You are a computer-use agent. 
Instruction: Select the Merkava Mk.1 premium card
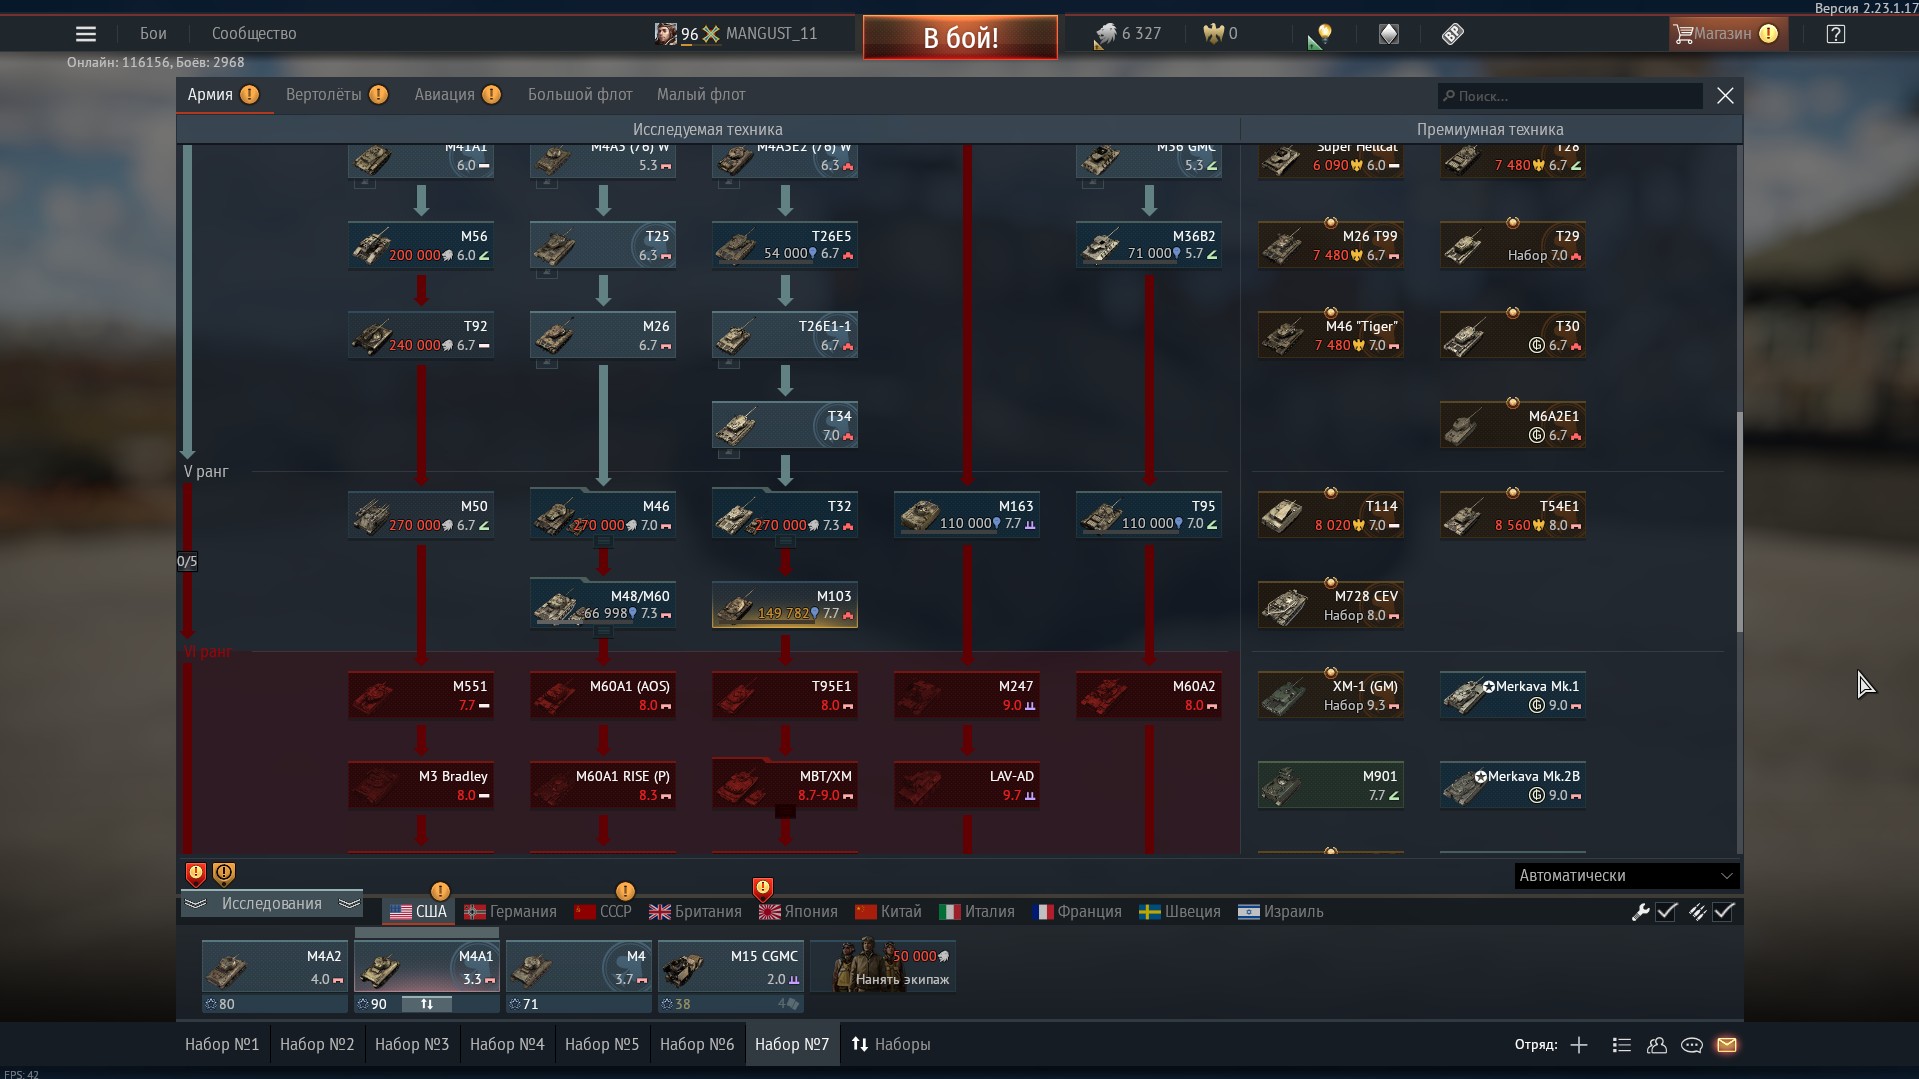(x=1513, y=696)
